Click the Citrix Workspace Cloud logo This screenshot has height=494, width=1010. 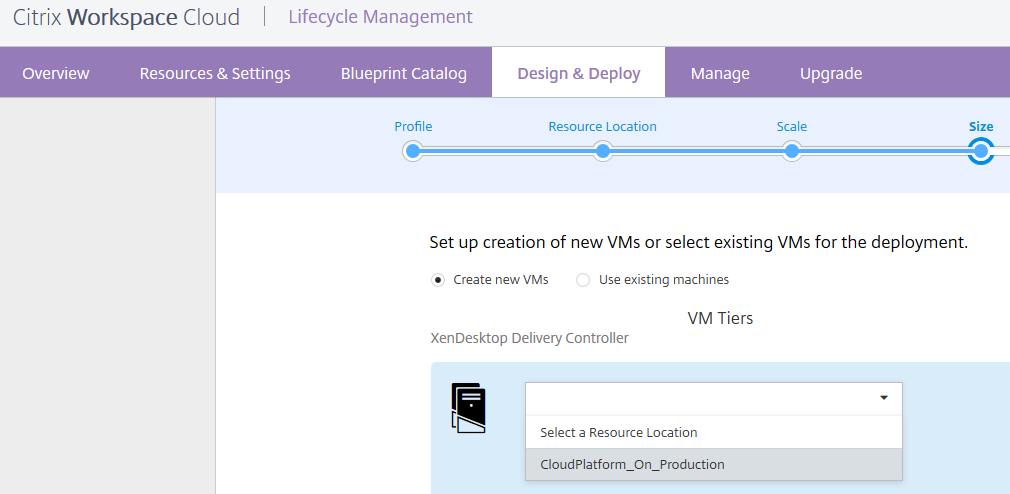click(x=126, y=18)
